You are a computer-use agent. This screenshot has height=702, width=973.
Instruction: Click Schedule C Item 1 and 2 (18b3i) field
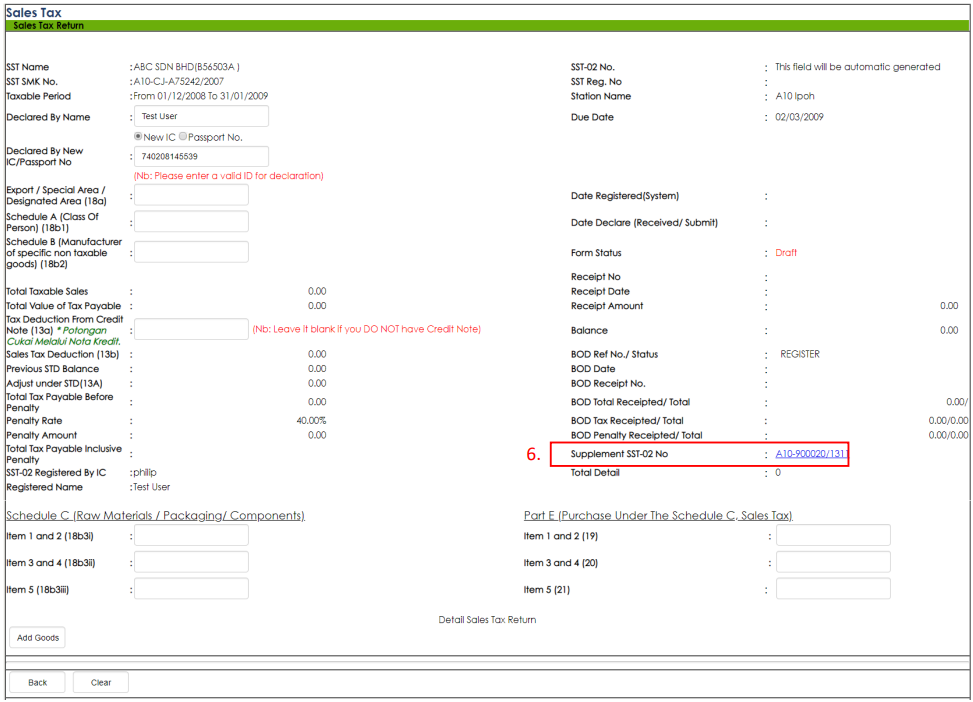point(191,536)
